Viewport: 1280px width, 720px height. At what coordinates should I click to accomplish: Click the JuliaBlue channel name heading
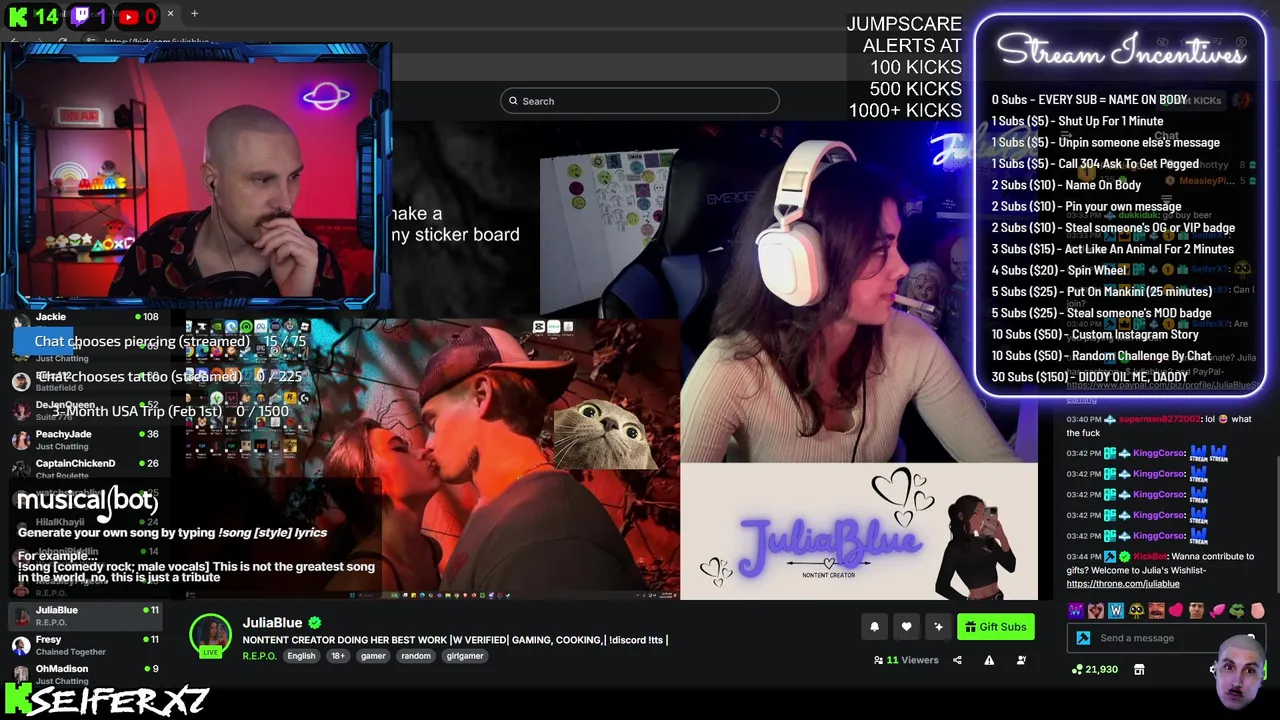click(x=272, y=623)
